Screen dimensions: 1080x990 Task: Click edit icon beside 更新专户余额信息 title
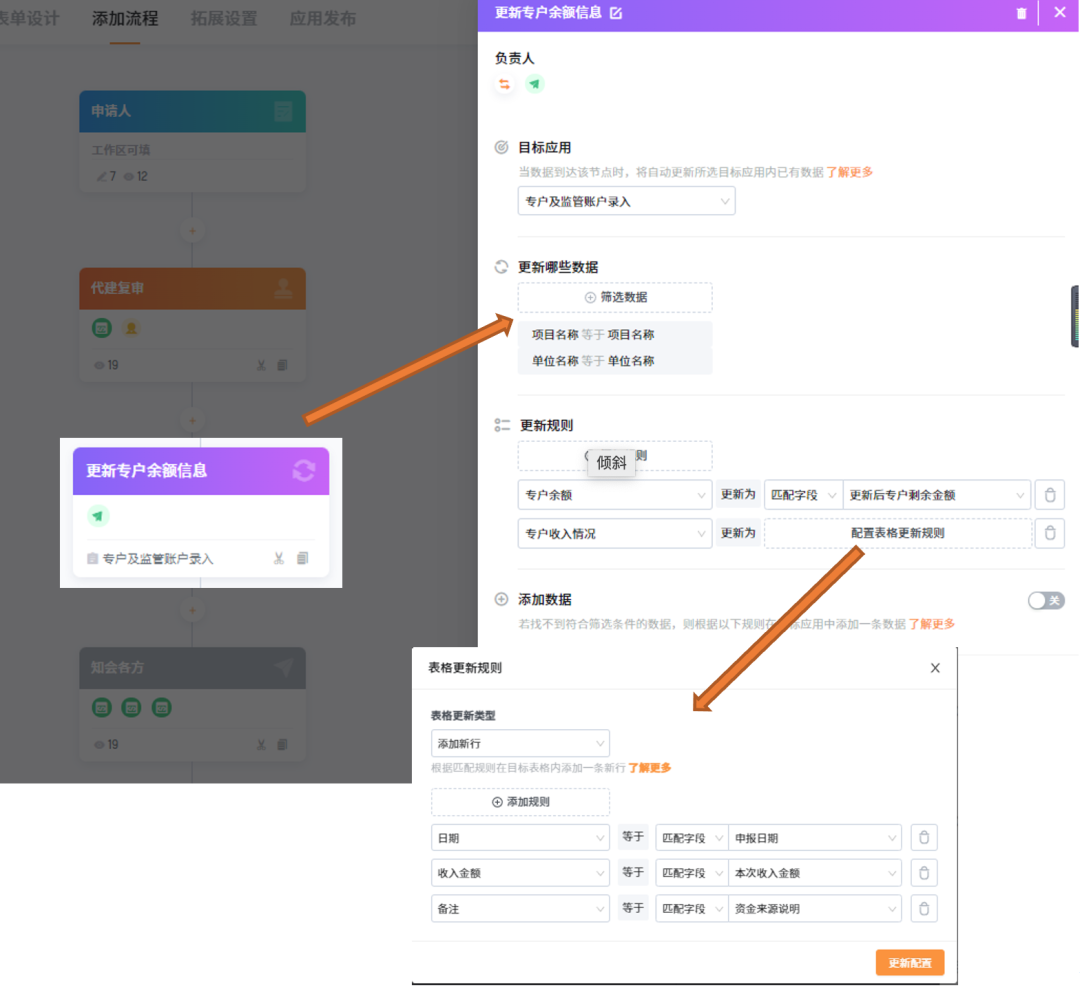coord(616,13)
